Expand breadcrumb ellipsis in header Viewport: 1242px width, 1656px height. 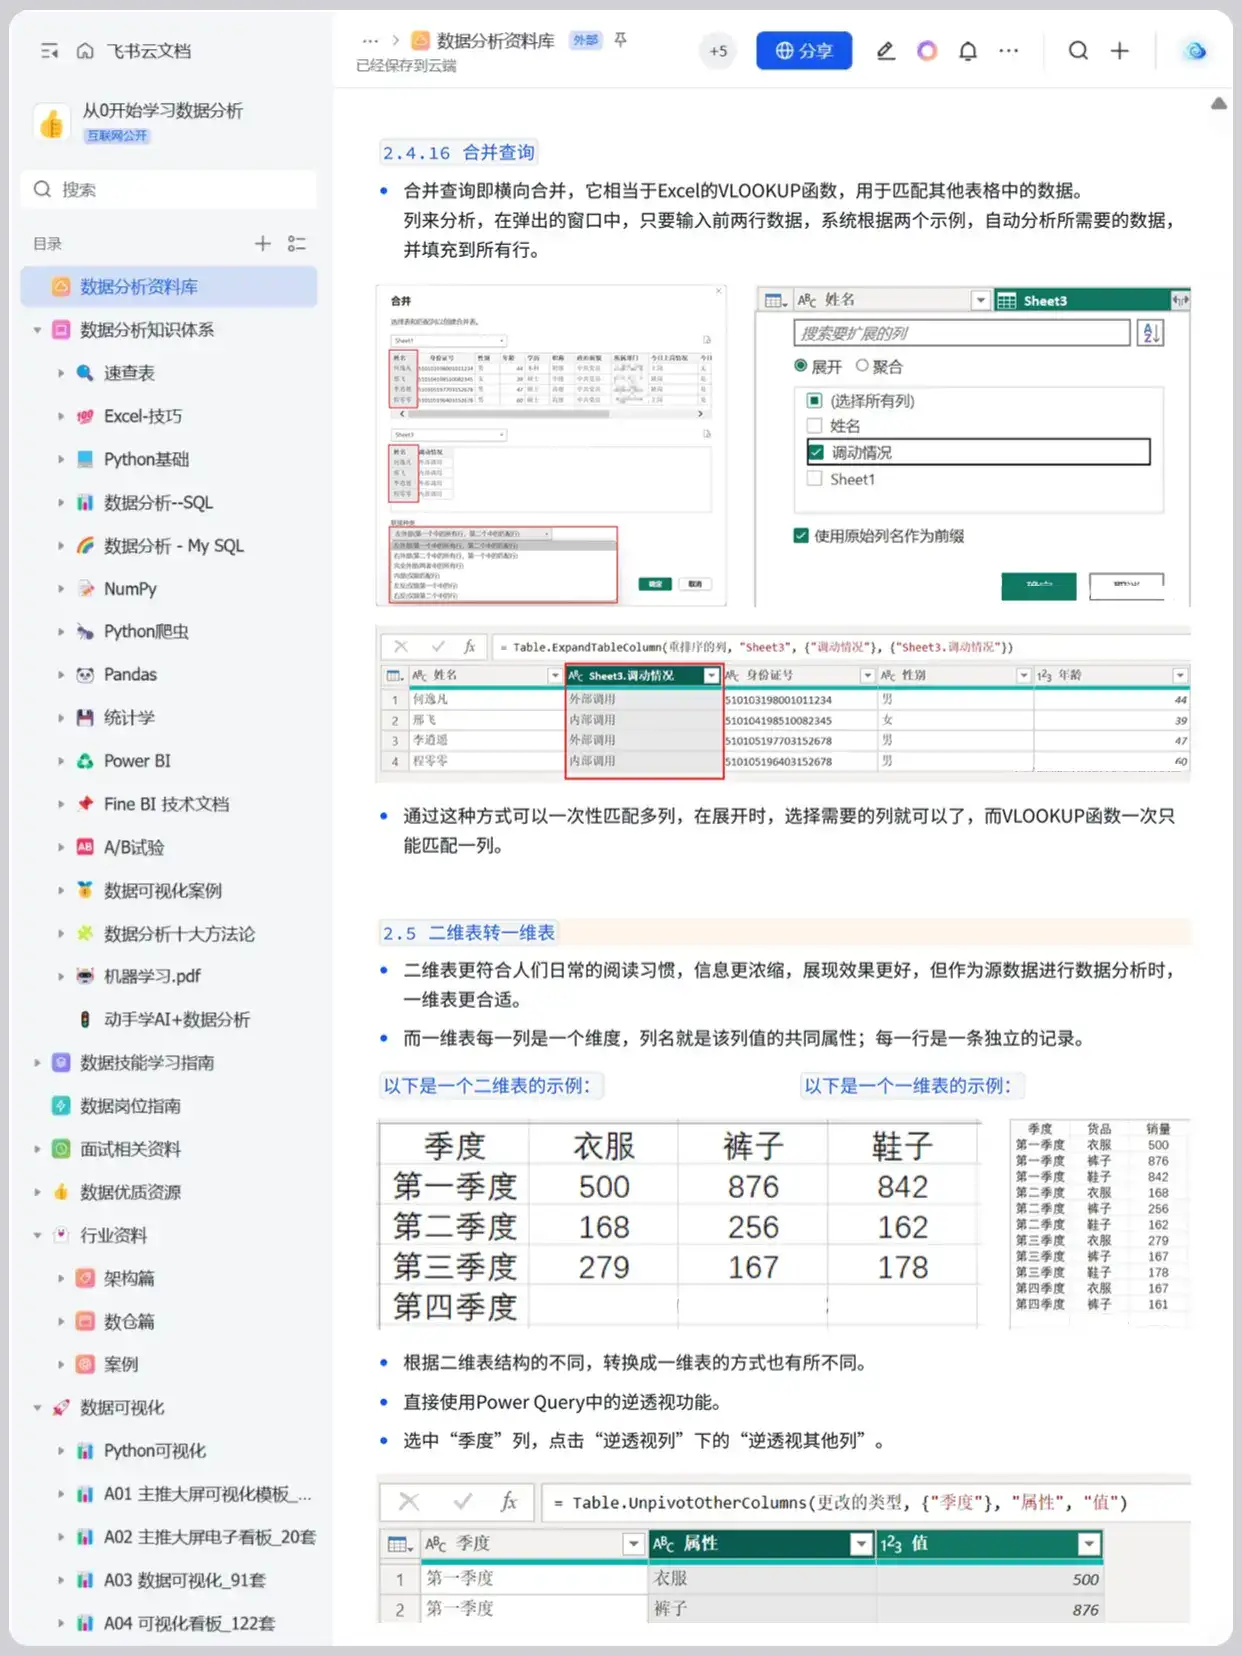pos(370,41)
